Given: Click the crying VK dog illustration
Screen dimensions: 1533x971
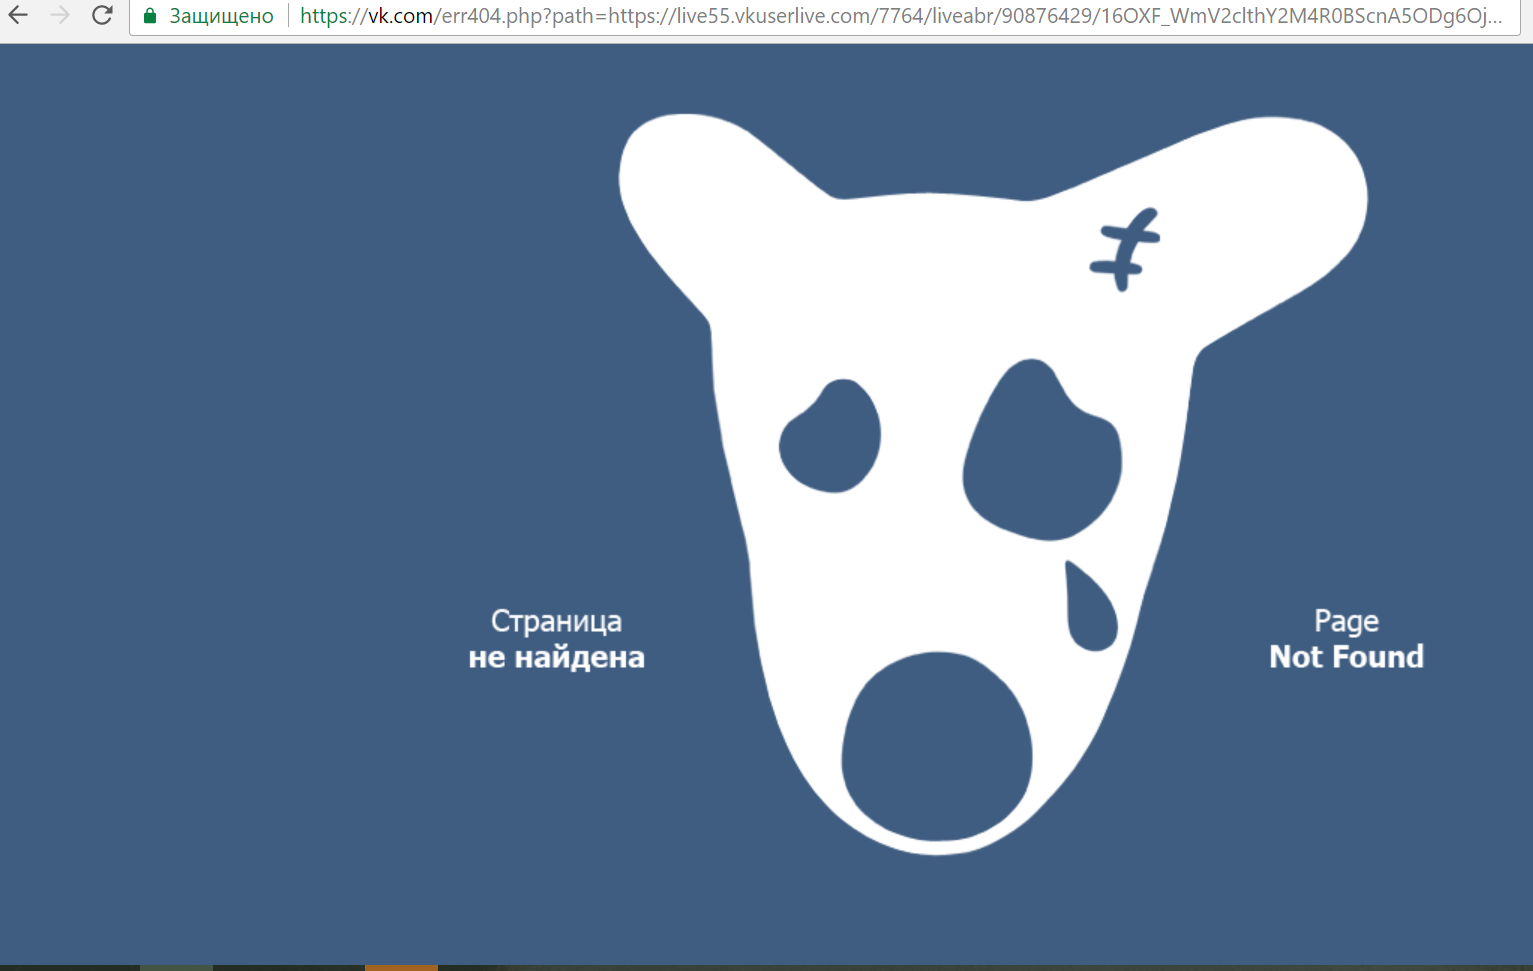Looking at the screenshot, I should click(x=992, y=484).
